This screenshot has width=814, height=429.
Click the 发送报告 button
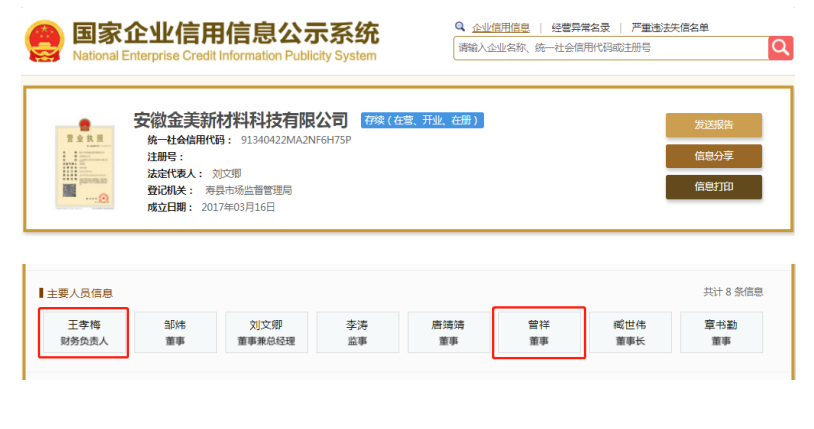pos(714,125)
